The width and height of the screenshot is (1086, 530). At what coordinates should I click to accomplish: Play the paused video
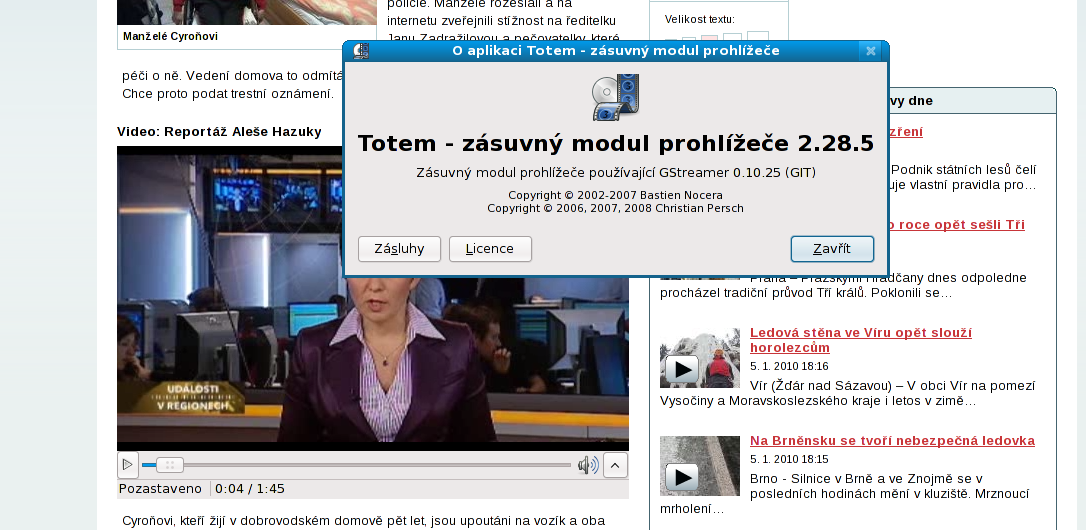point(127,465)
